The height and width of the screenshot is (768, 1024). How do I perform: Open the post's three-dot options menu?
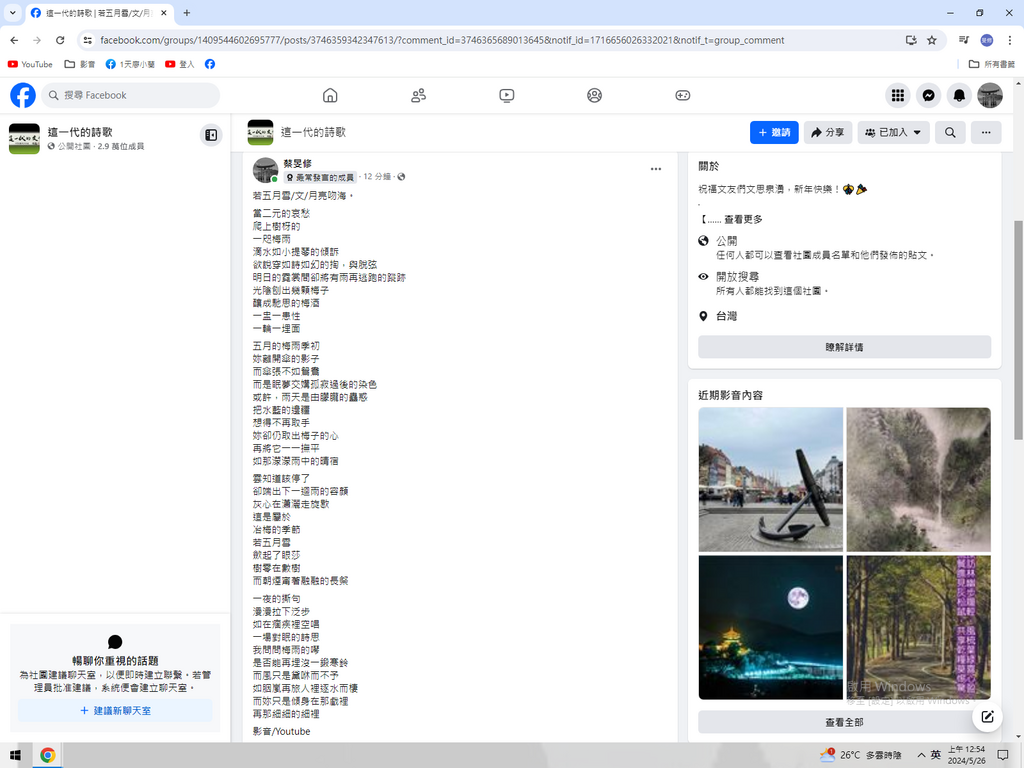pyautogui.click(x=656, y=169)
